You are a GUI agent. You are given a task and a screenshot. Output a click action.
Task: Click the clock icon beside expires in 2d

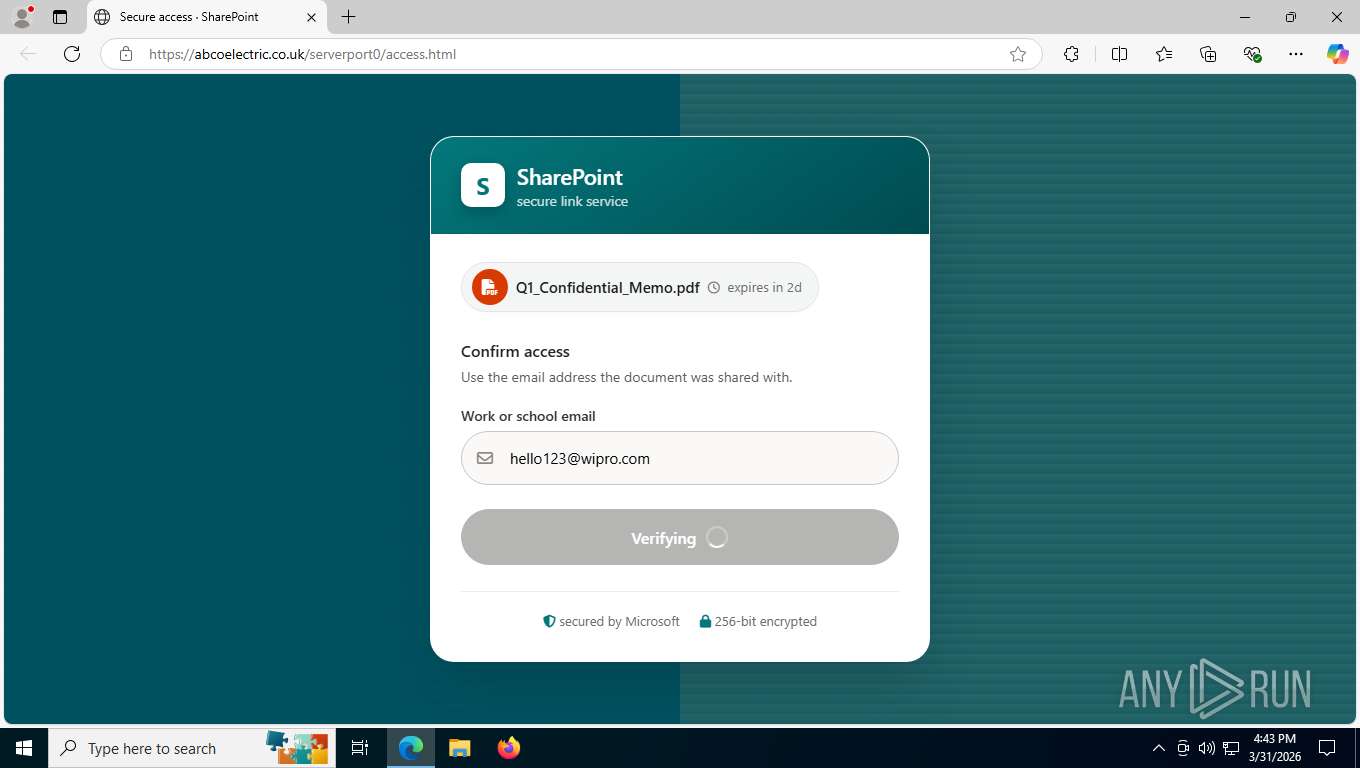coord(714,288)
